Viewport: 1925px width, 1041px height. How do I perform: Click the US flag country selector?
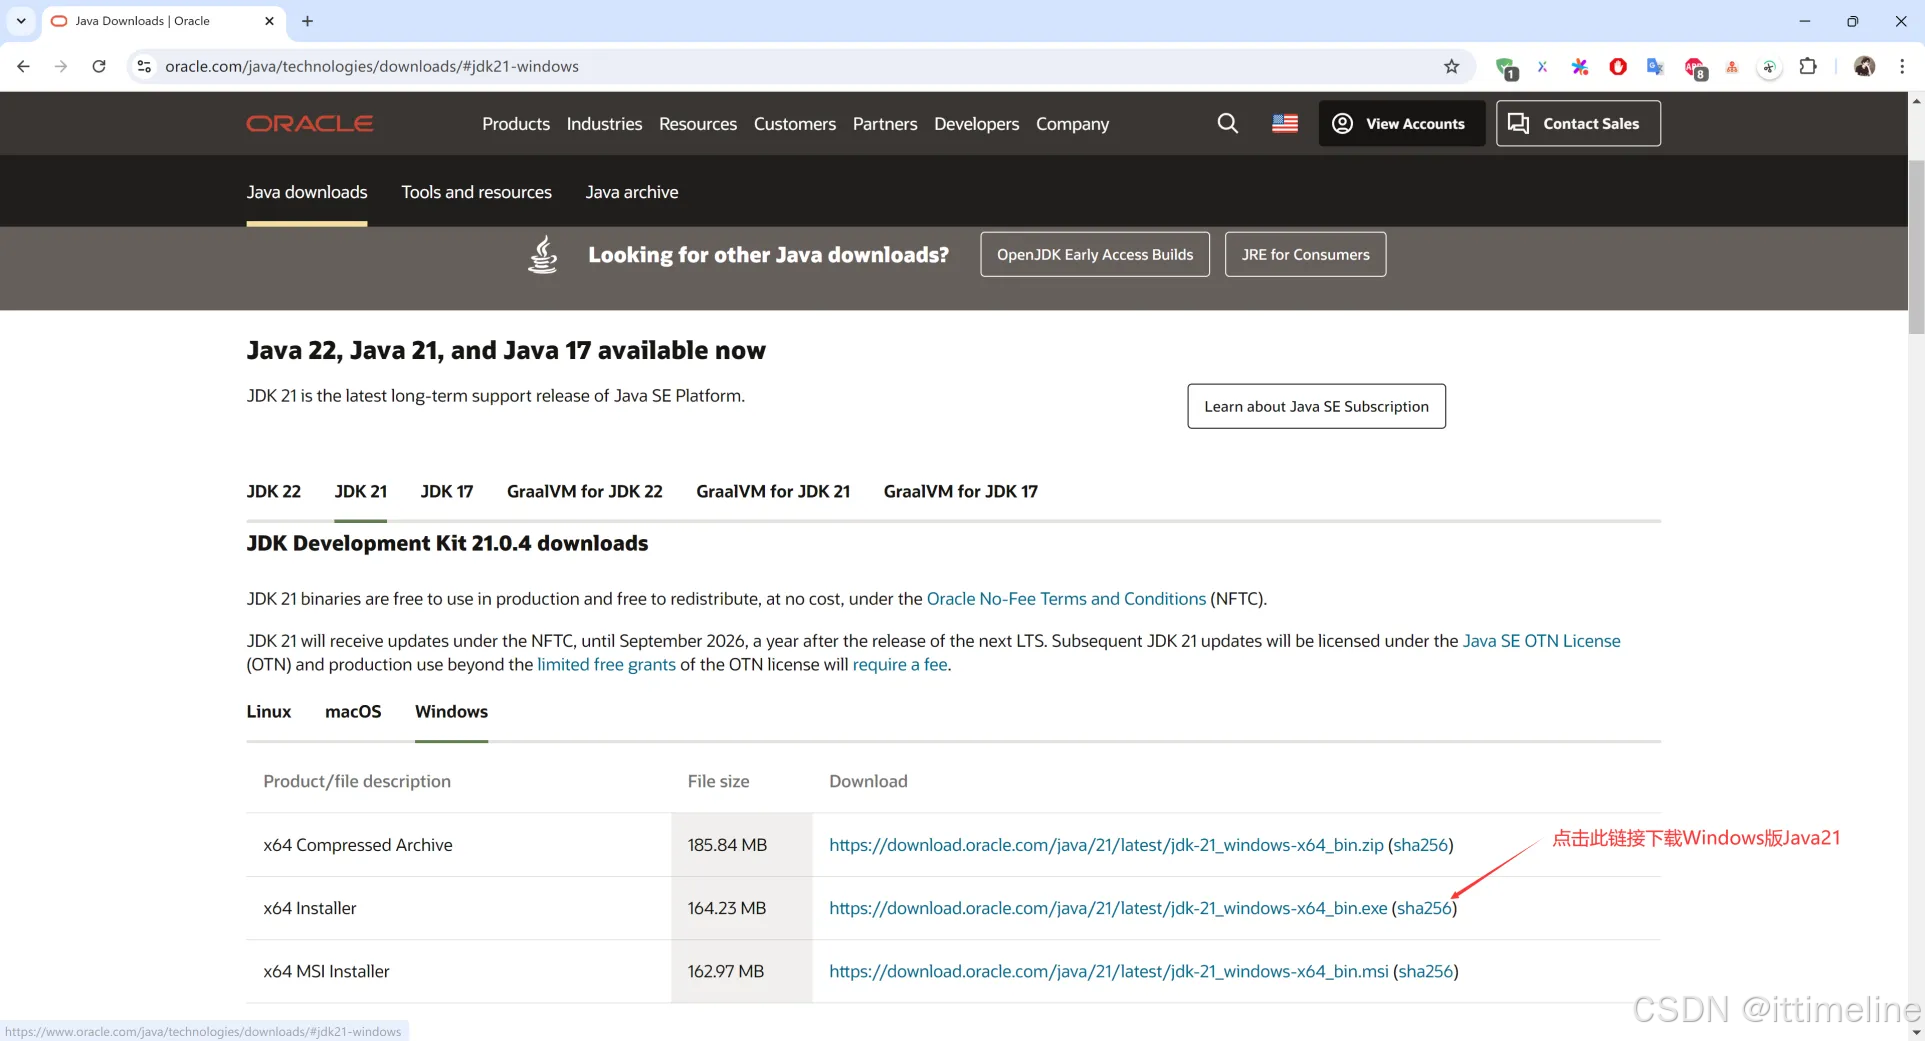coord(1284,123)
